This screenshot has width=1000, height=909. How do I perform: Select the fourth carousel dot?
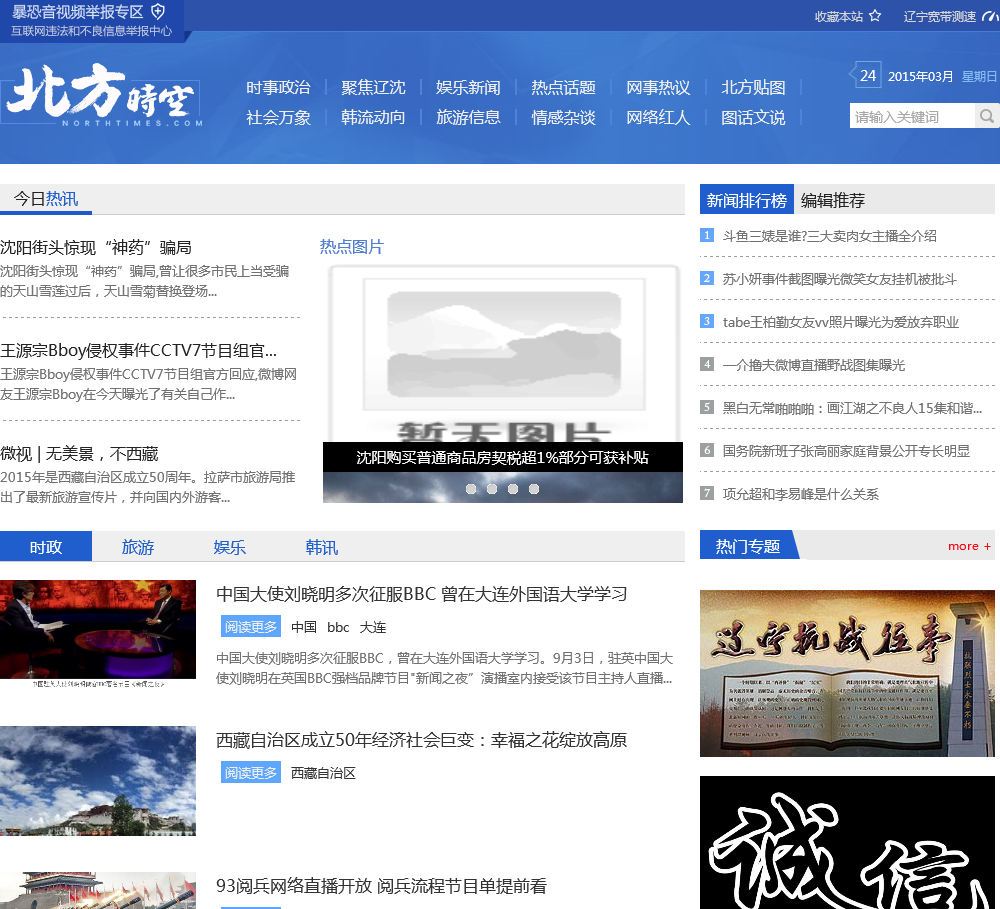coord(534,489)
